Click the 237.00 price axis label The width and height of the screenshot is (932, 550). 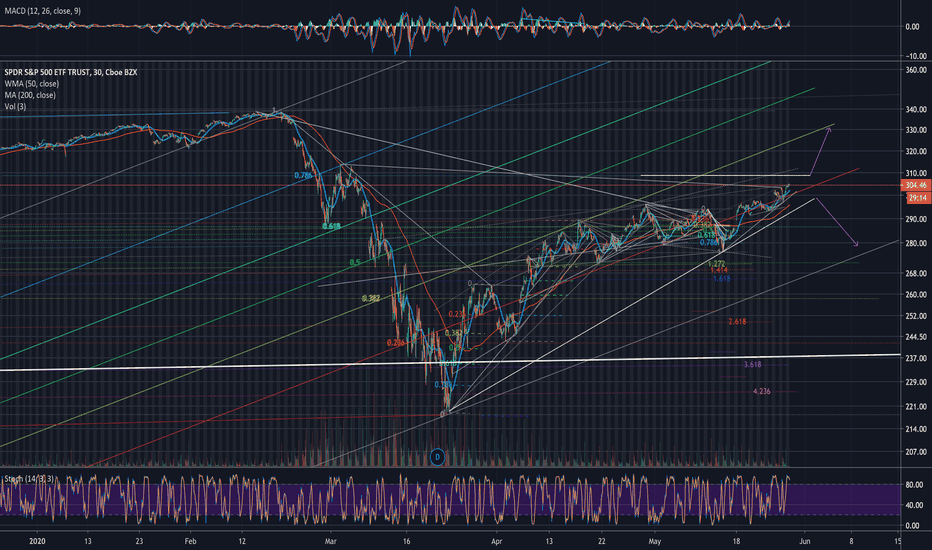point(916,359)
